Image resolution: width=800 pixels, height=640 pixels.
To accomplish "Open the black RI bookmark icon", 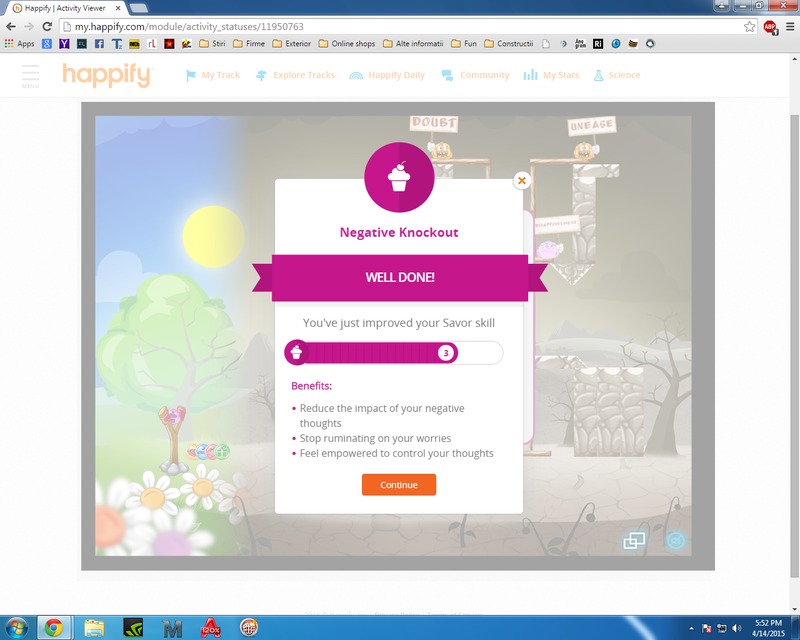I will tap(598, 44).
